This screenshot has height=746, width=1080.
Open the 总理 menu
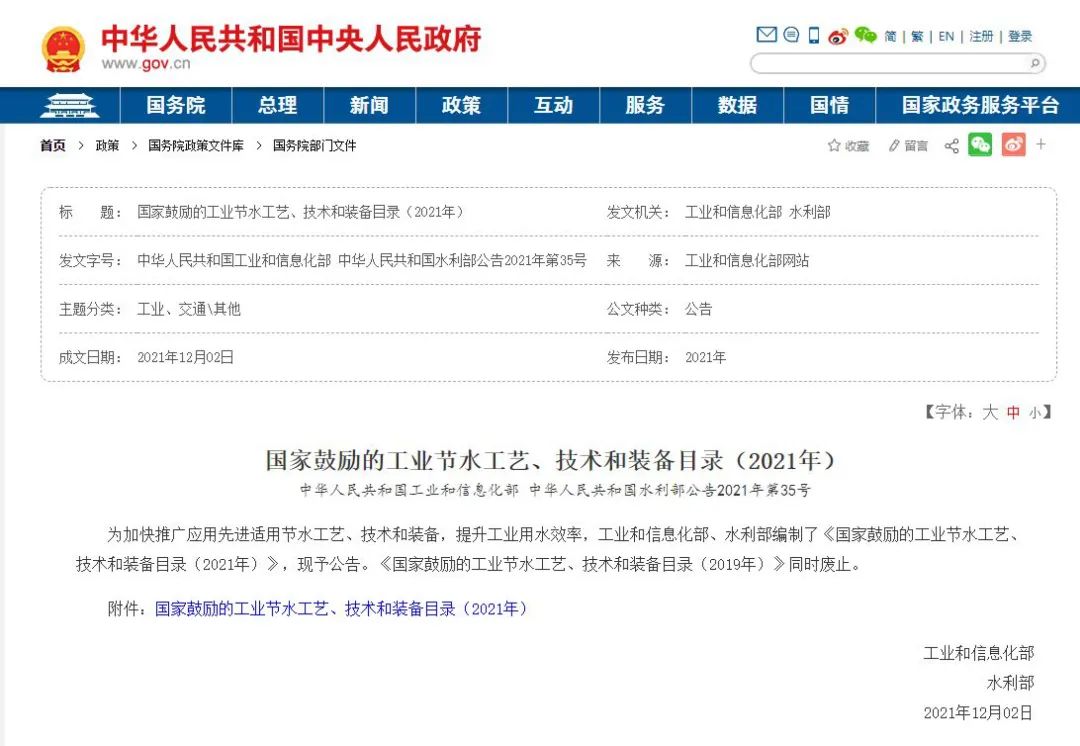click(x=278, y=105)
